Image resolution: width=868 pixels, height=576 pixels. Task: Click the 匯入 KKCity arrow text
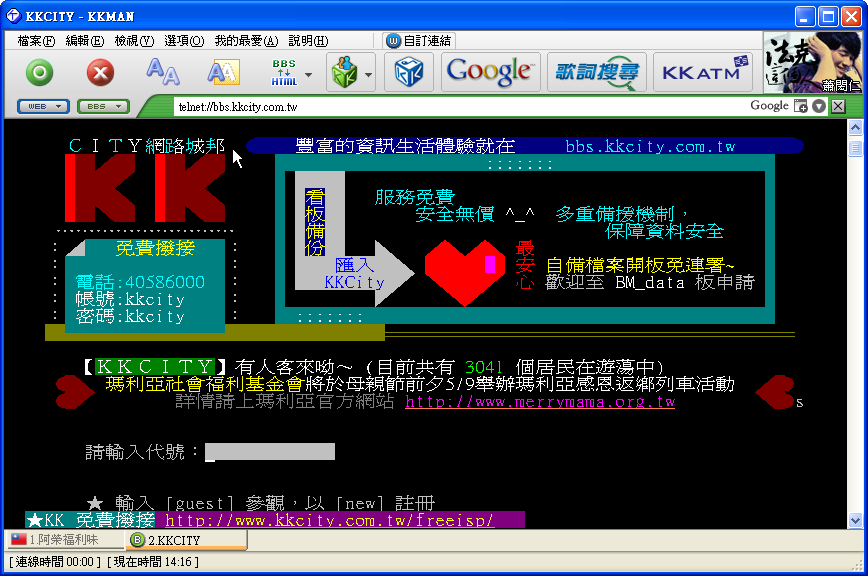(x=354, y=273)
